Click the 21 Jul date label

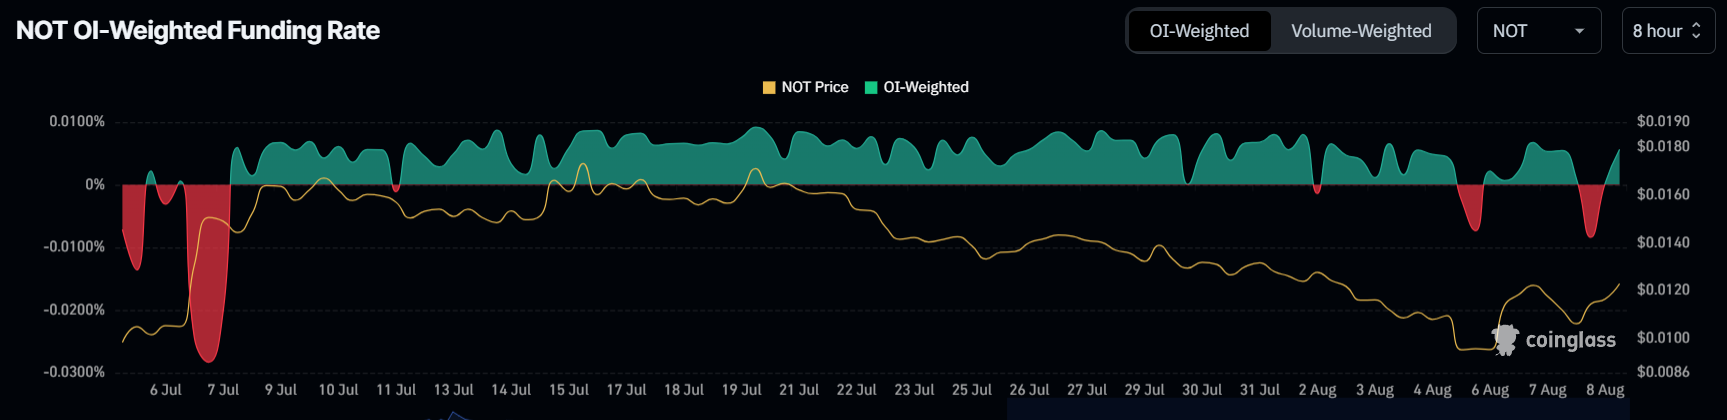[799, 390]
